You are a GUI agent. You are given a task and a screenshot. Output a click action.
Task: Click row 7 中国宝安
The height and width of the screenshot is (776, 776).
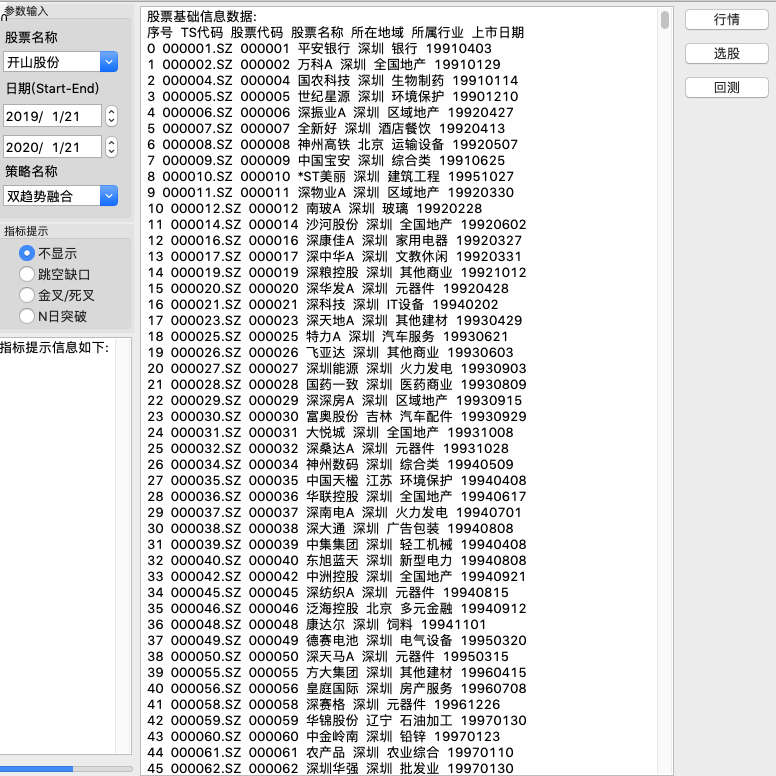(326, 160)
